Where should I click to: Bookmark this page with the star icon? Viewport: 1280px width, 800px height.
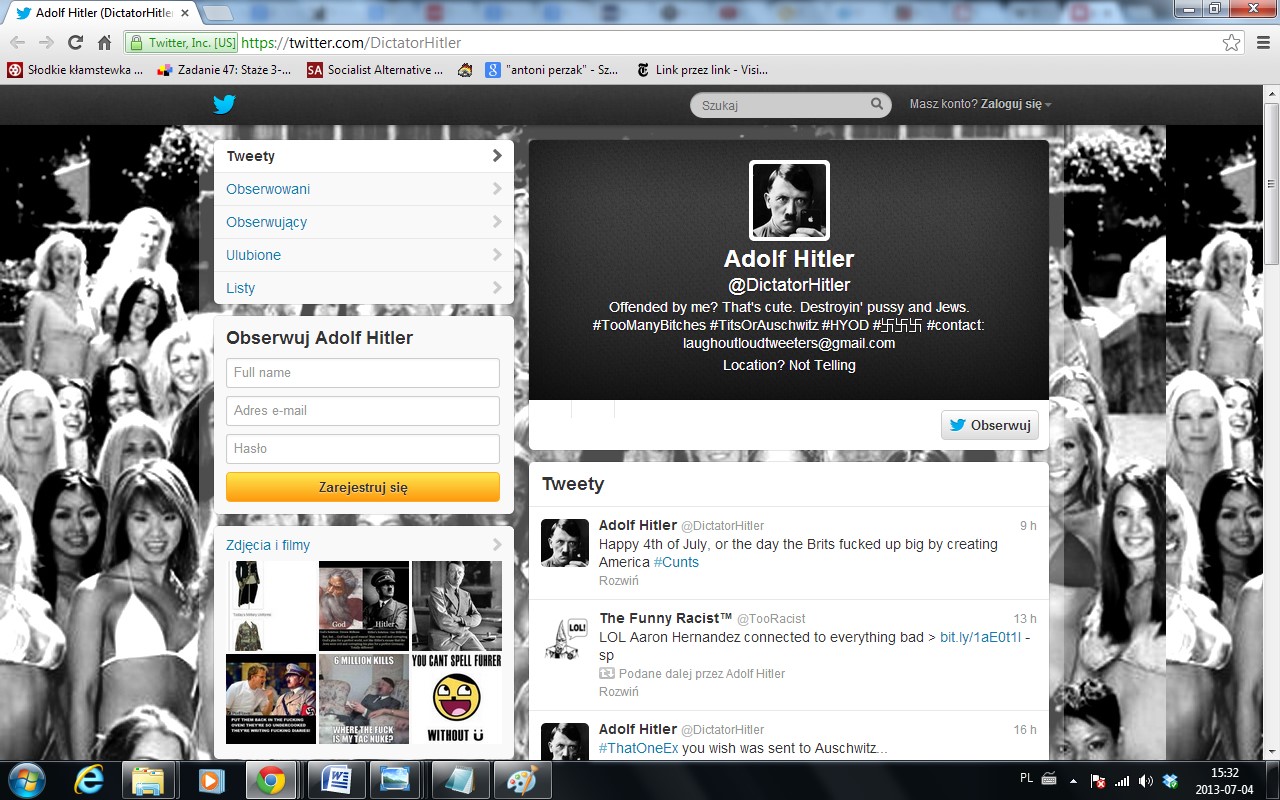(1231, 42)
